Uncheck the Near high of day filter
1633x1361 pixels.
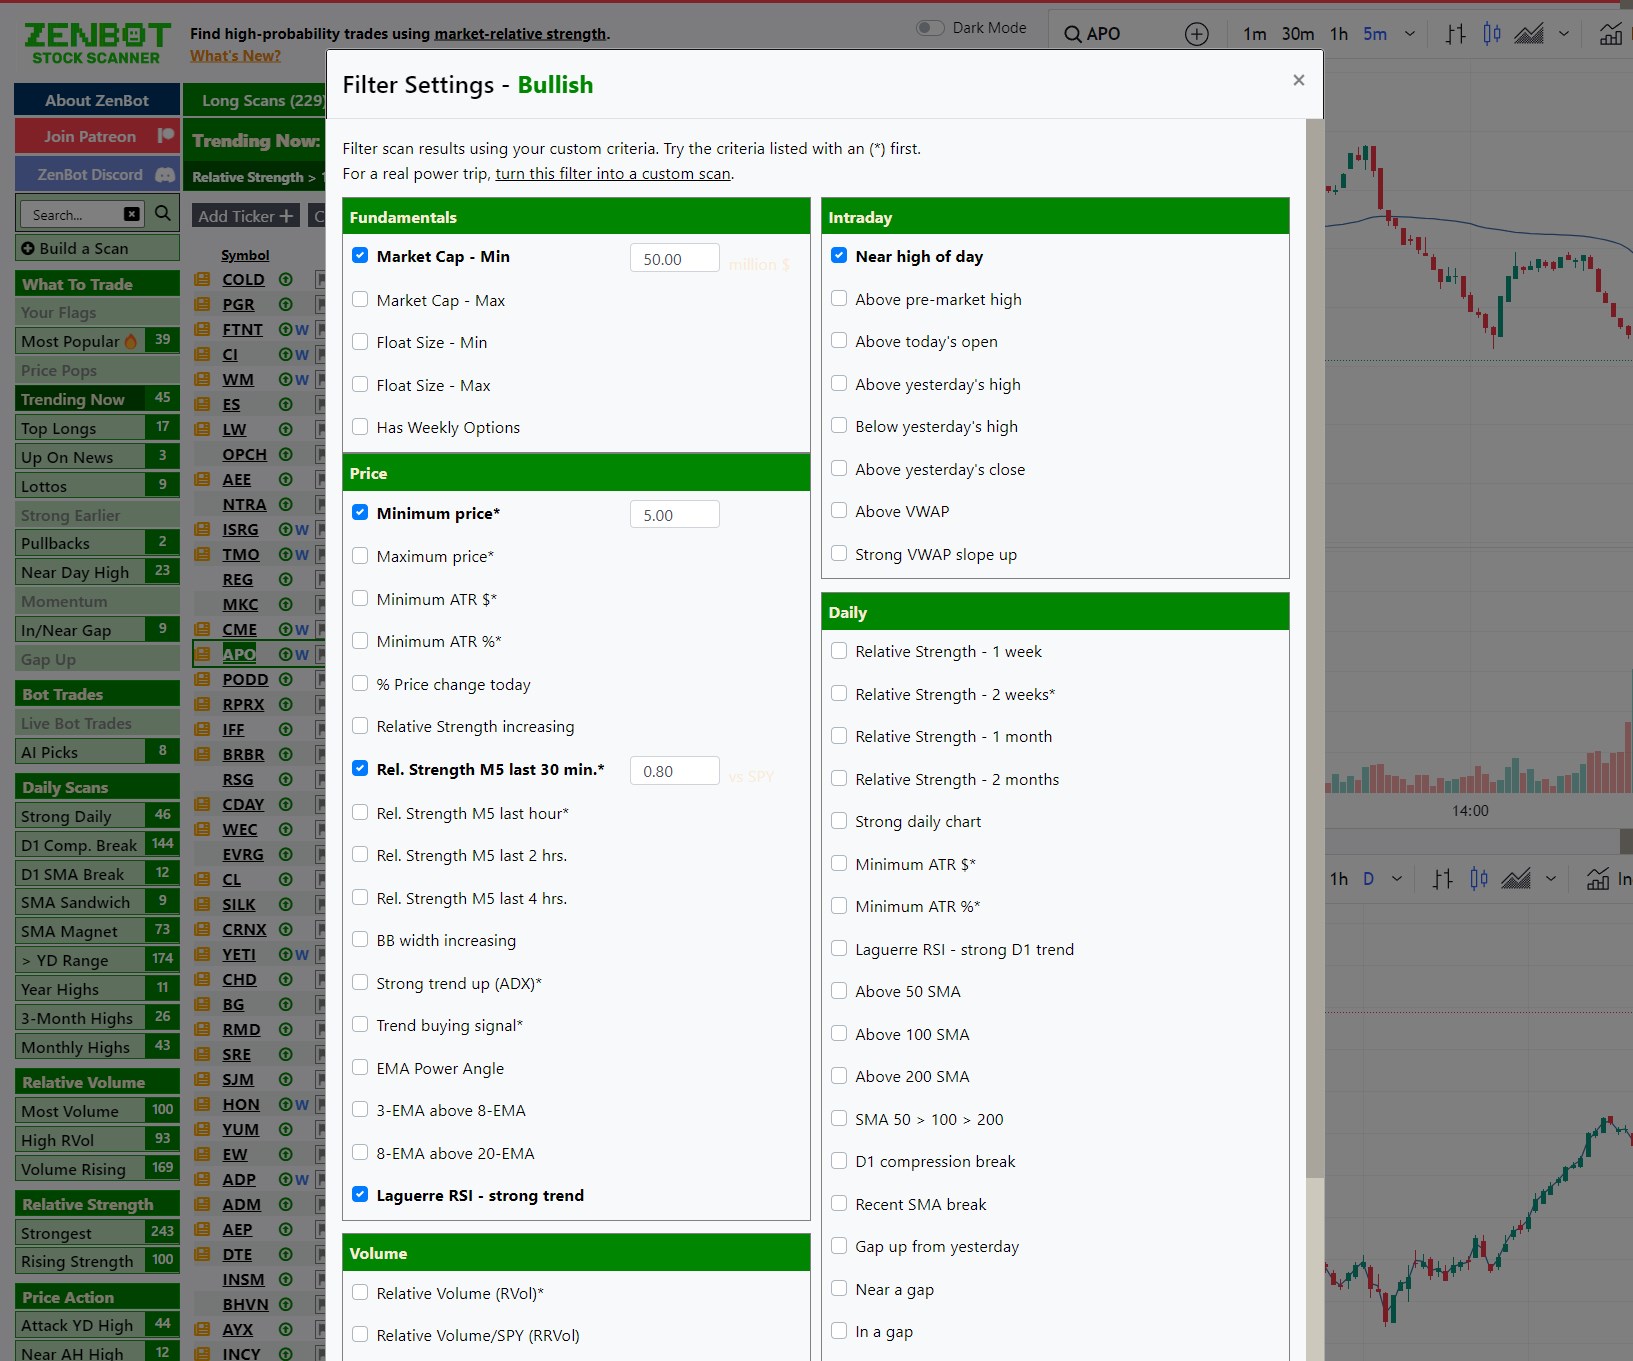[x=838, y=255]
